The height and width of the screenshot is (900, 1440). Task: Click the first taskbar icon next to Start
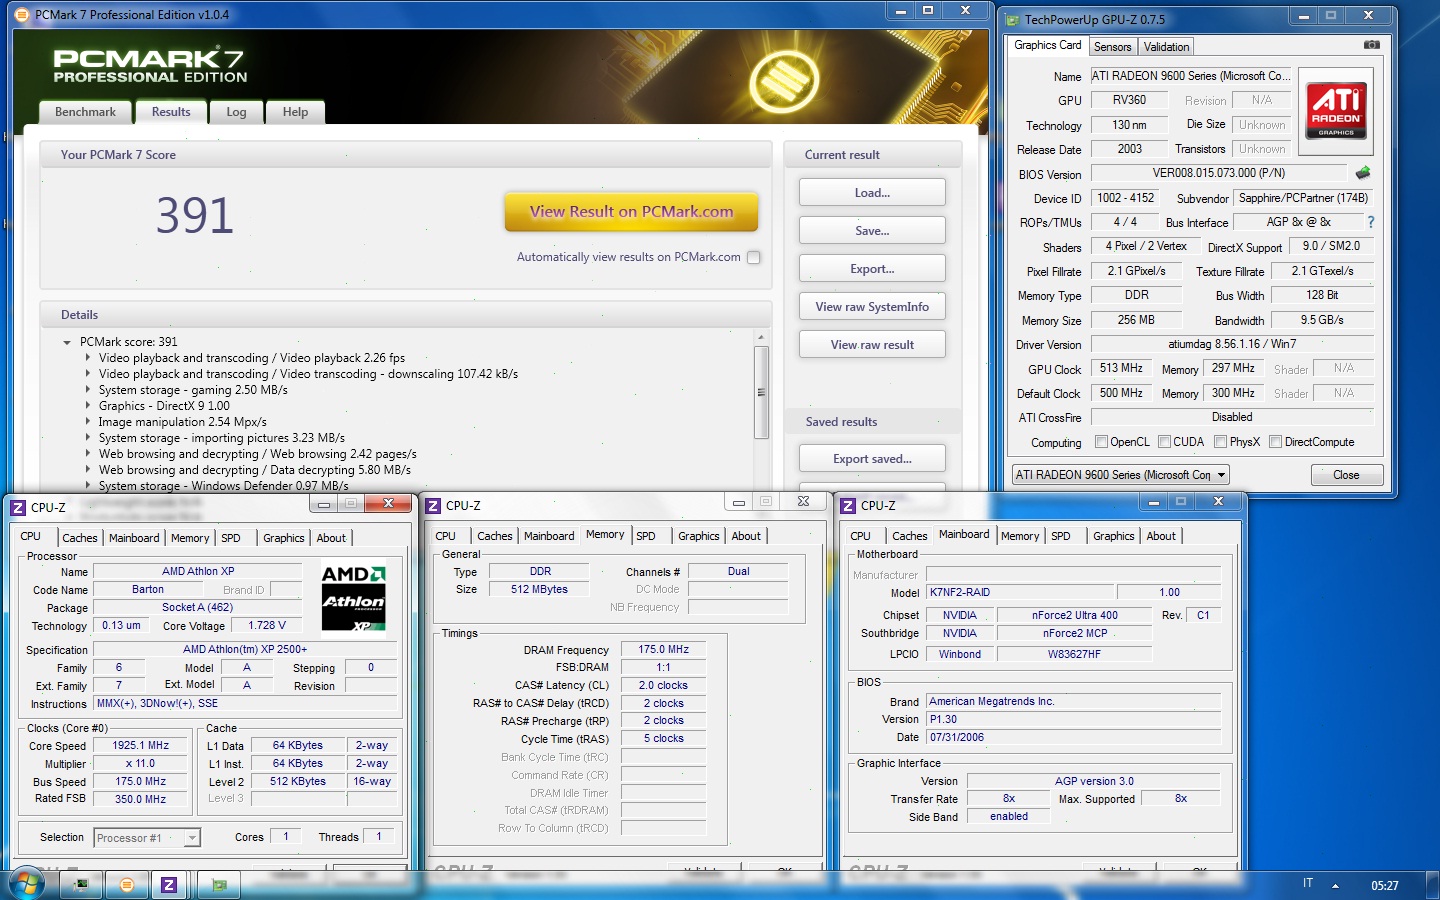pos(81,884)
